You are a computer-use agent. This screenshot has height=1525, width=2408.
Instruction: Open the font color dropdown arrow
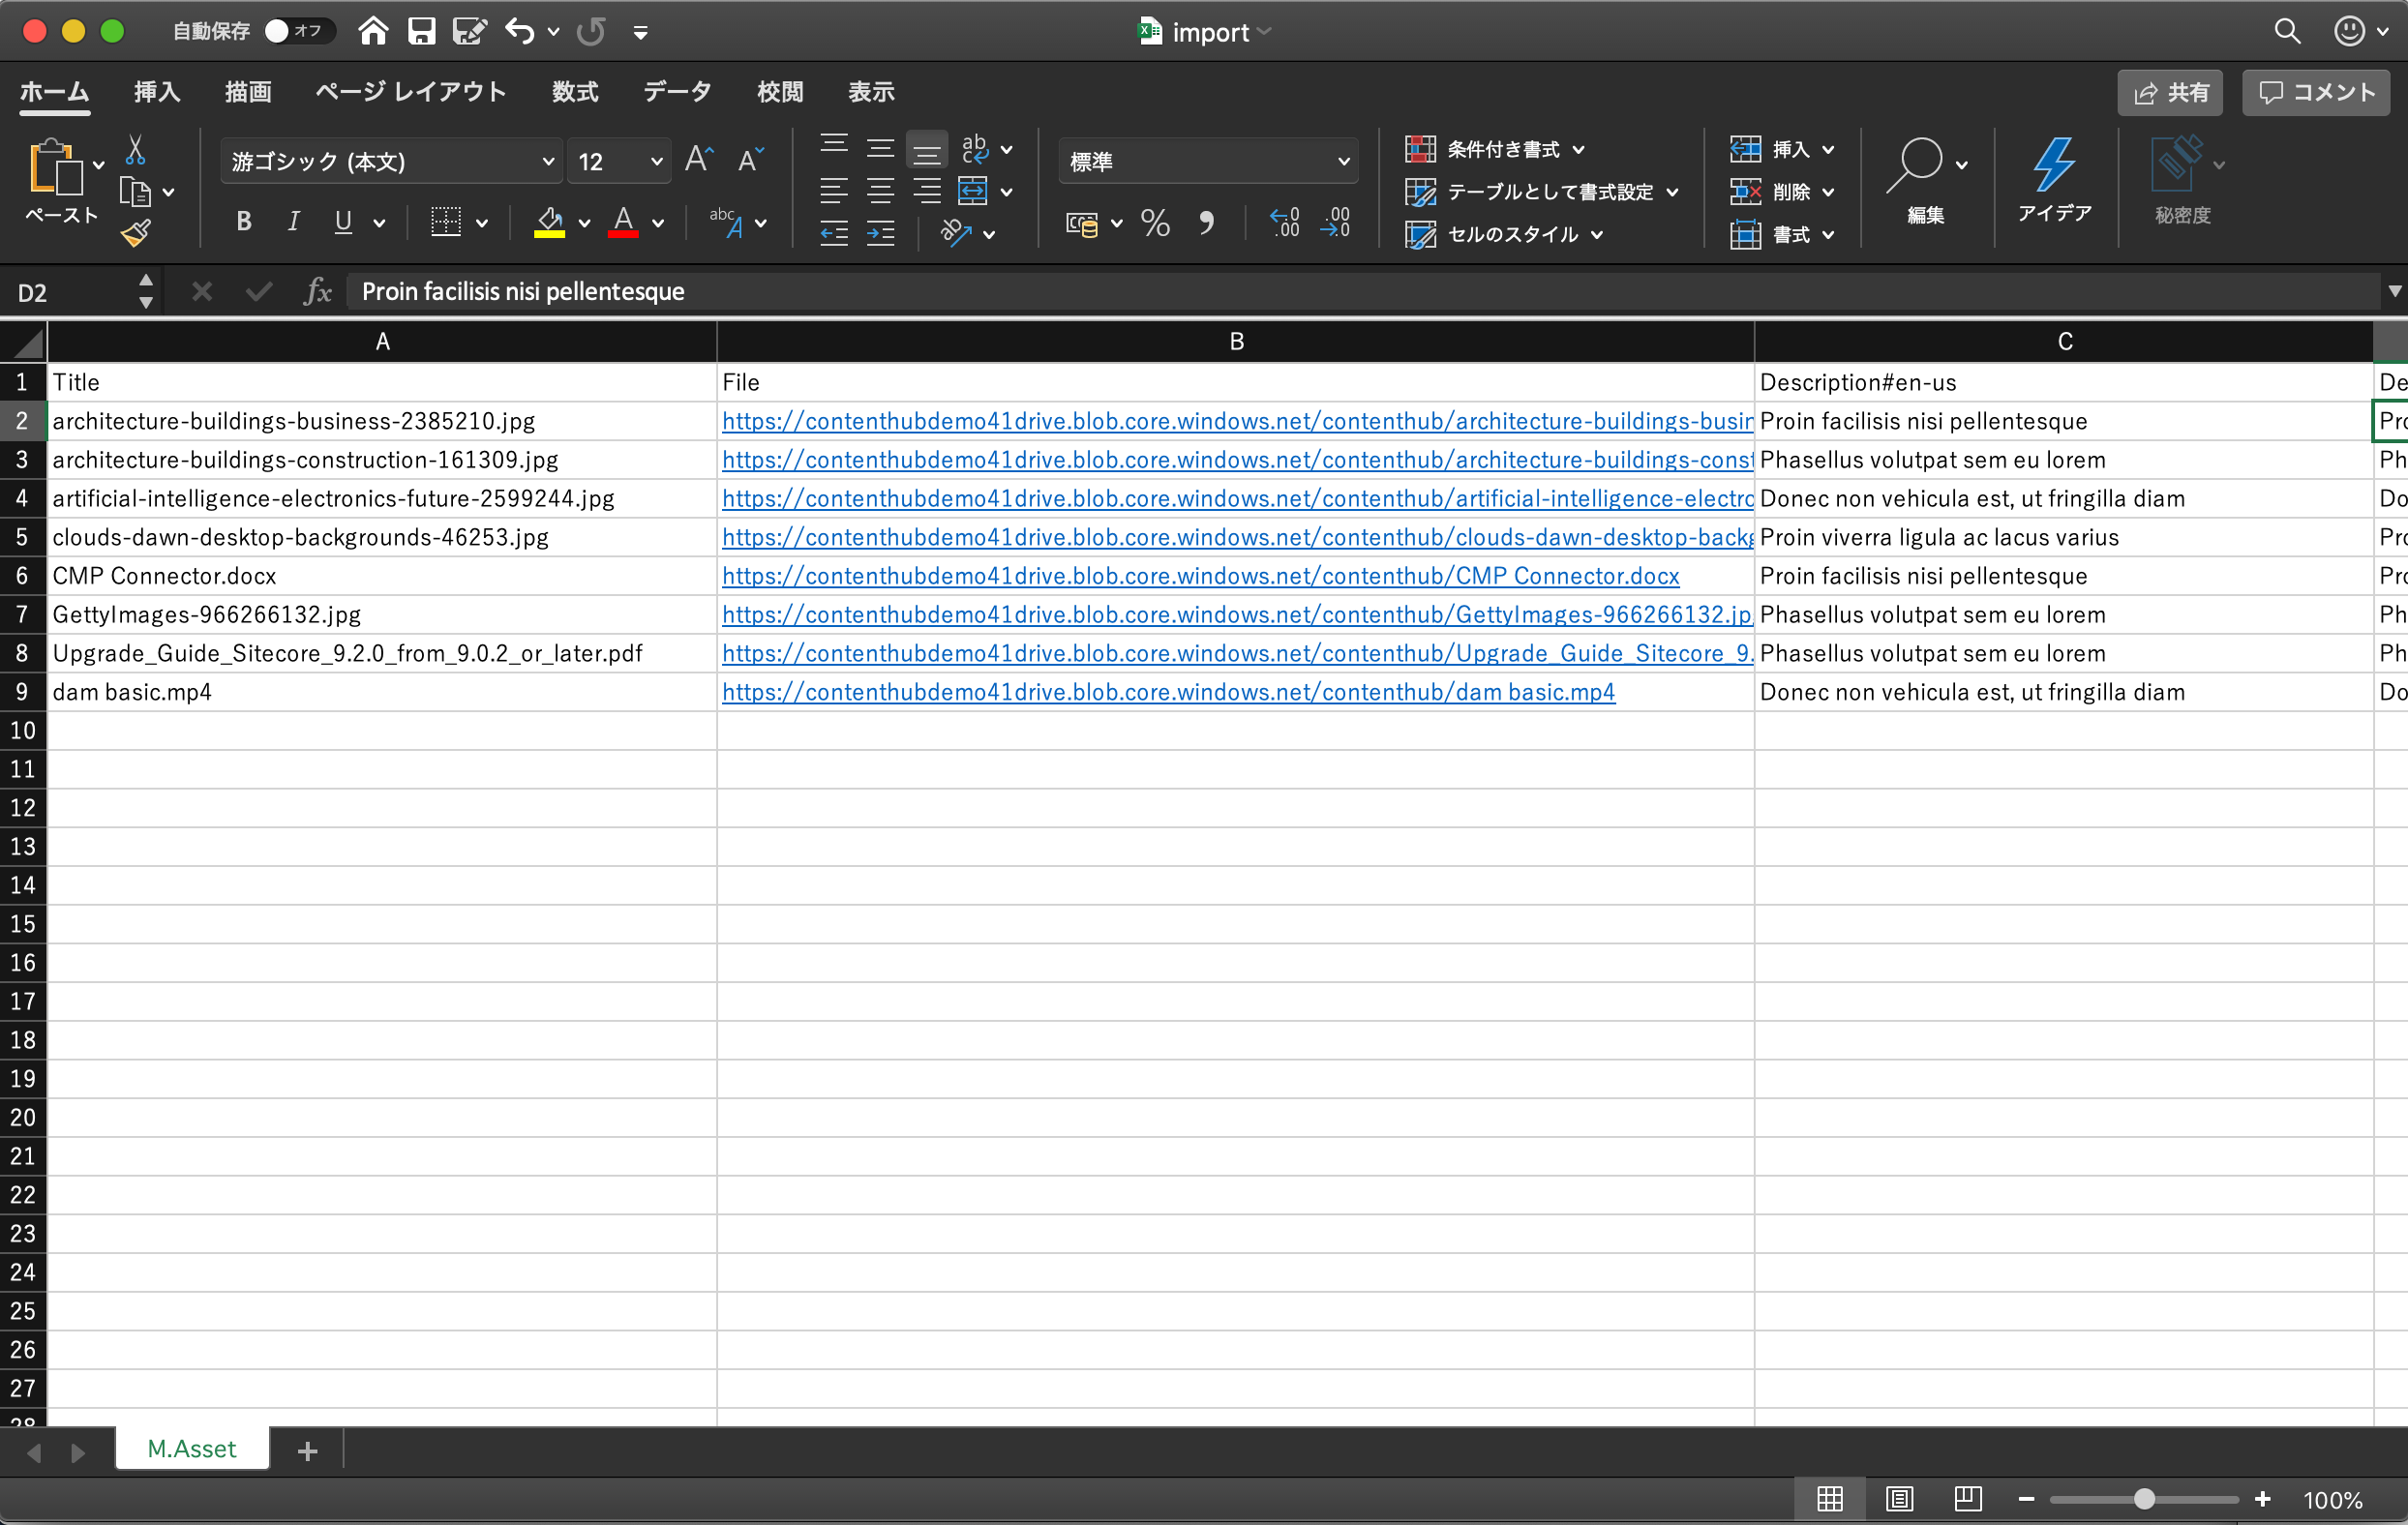coord(658,223)
